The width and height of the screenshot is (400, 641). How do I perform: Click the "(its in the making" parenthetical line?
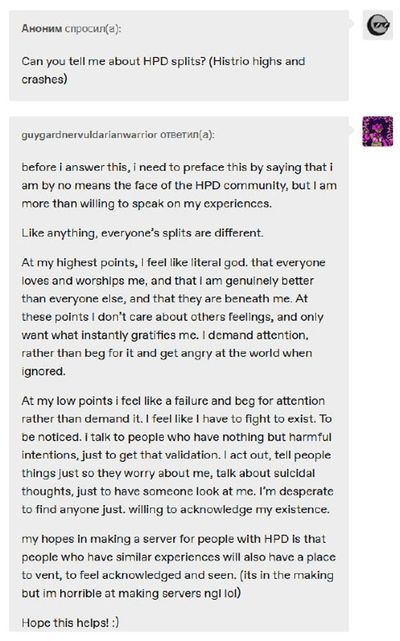pyautogui.click(x=287, y=575)
